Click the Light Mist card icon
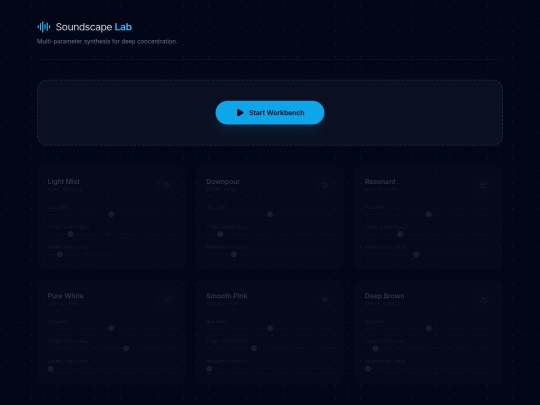The width and height of the screenshot is (540, 405). pos(166,185)
